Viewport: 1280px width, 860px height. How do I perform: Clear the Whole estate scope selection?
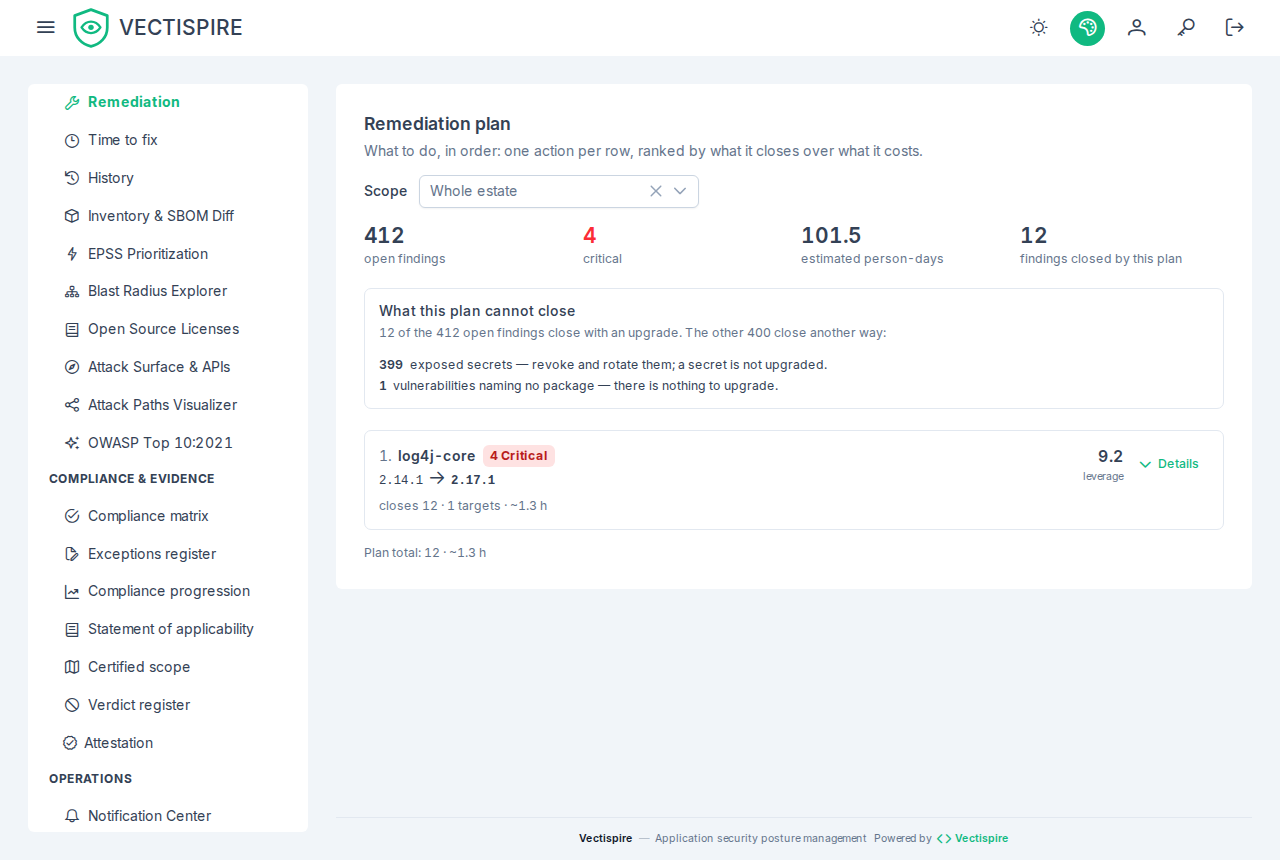point(656,191)
